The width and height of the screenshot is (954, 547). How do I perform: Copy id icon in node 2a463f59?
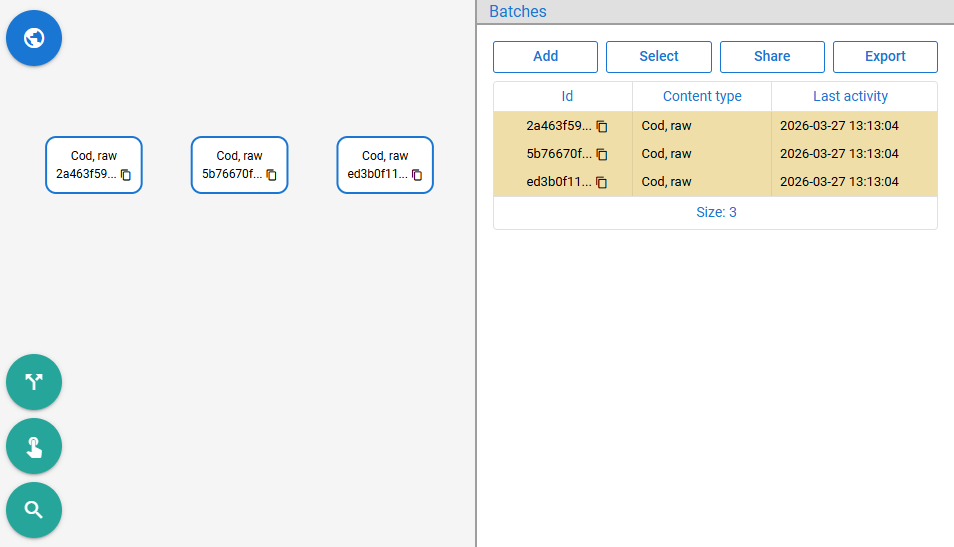click(126, 175)
